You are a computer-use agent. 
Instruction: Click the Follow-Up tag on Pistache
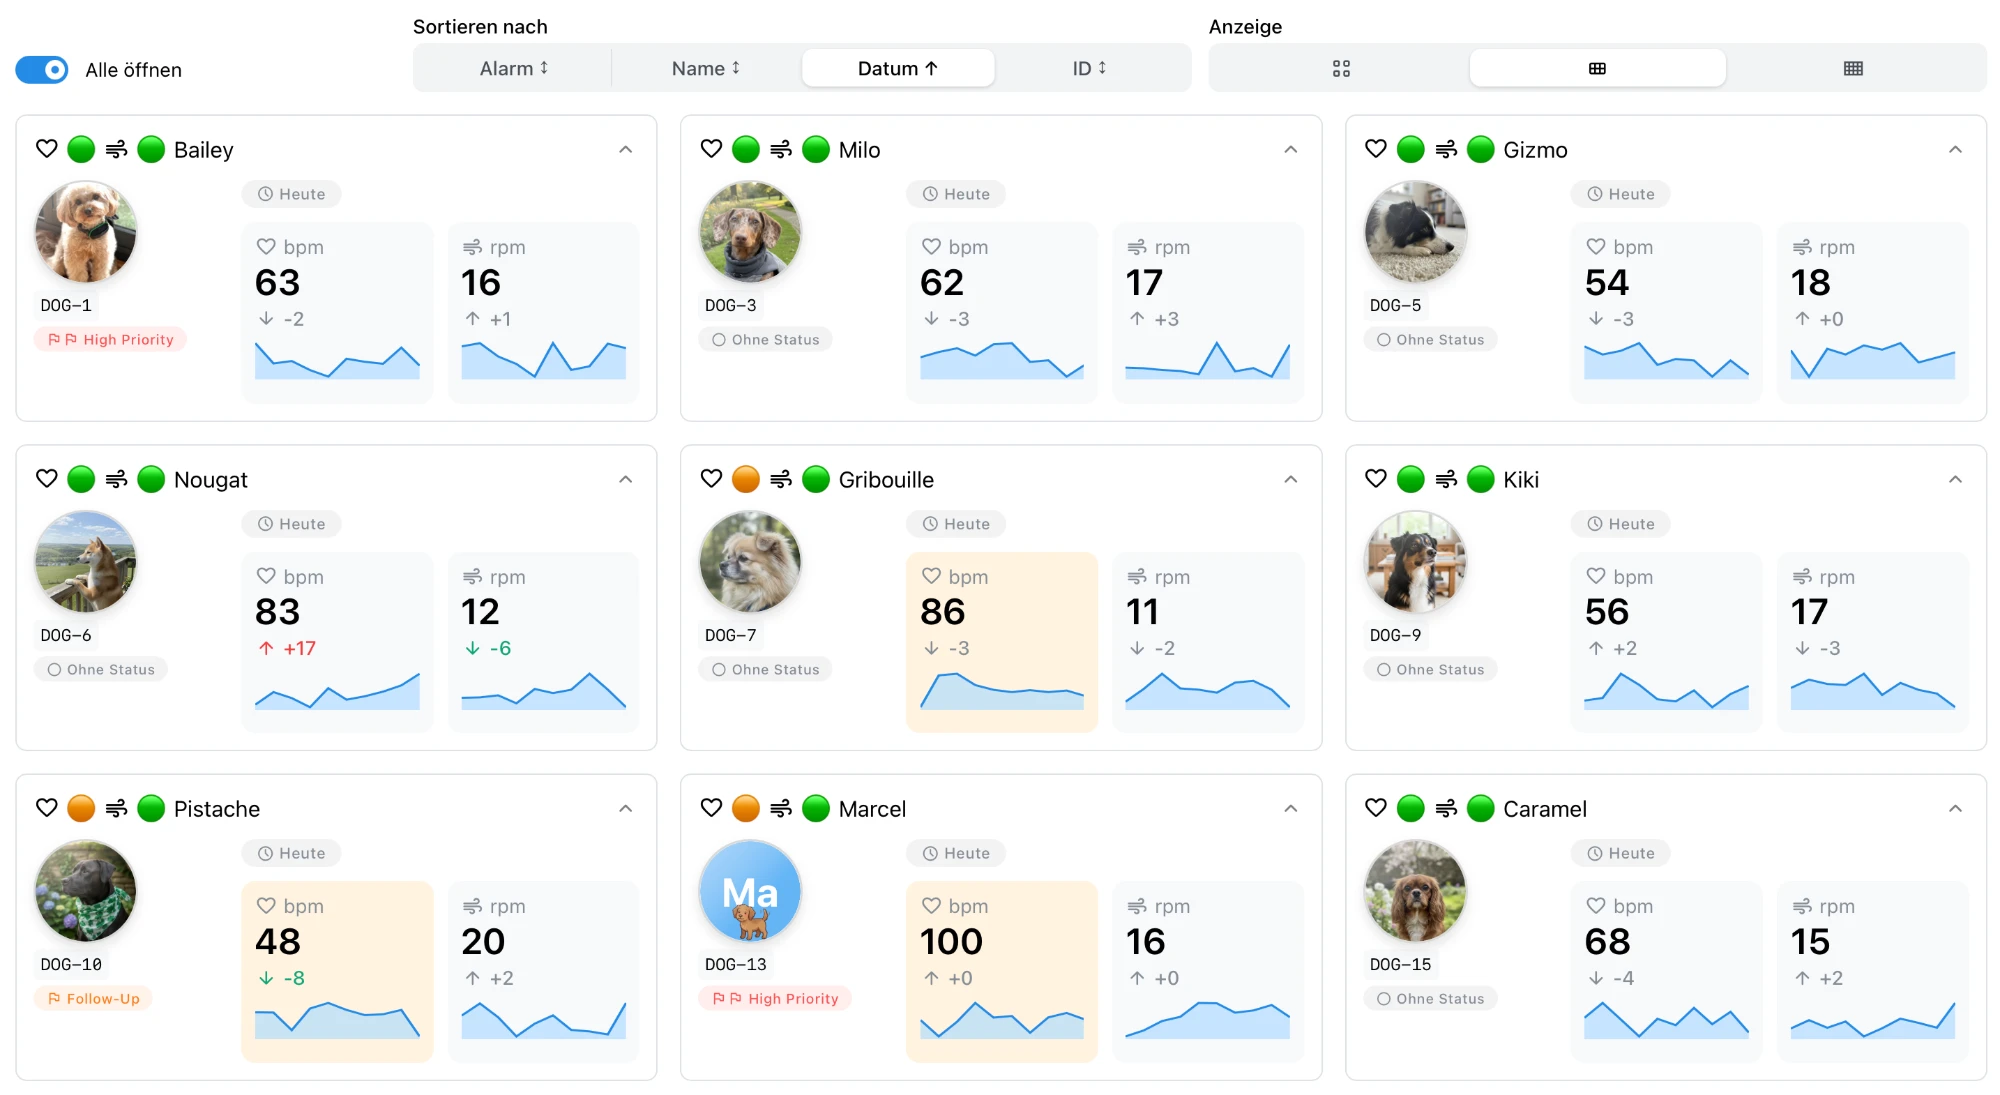[x=93, y=999]
